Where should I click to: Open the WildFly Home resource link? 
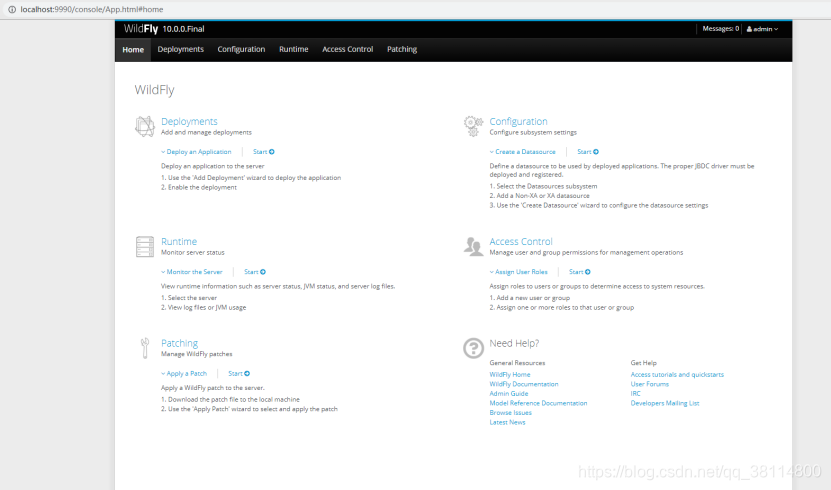click(x=510, y=375)
